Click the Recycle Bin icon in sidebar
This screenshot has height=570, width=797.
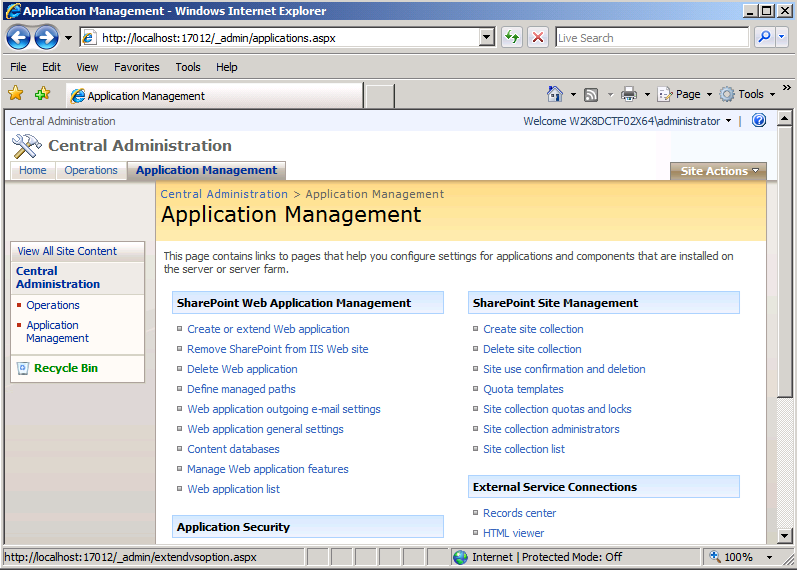(x=23, y=368)
